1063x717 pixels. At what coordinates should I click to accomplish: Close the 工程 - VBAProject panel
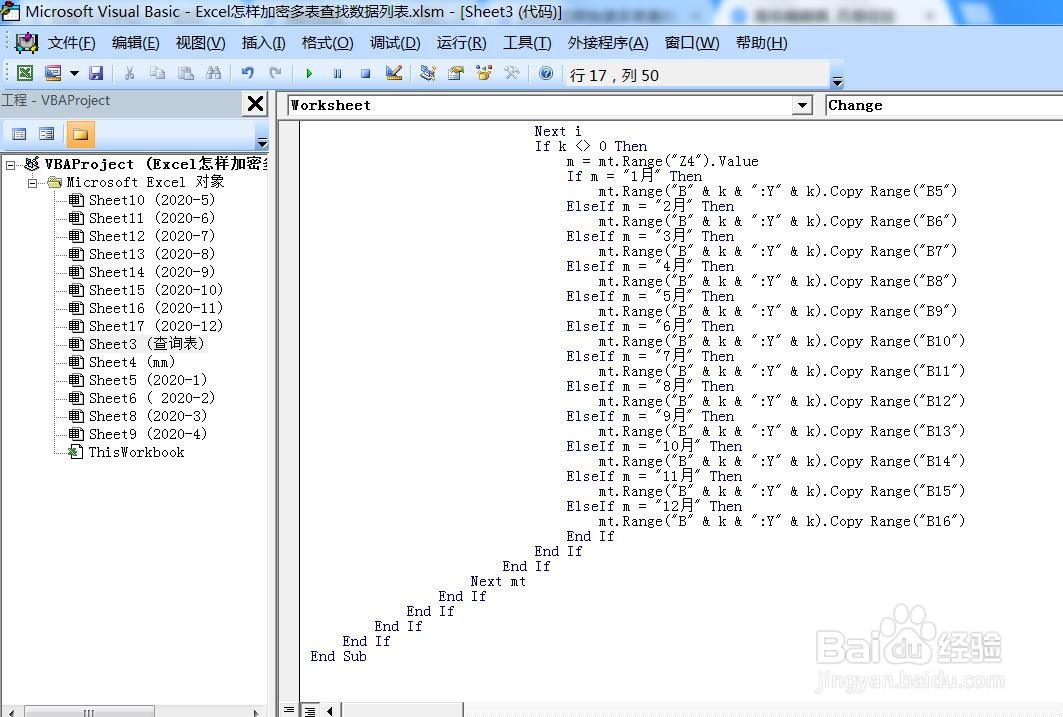255,104
